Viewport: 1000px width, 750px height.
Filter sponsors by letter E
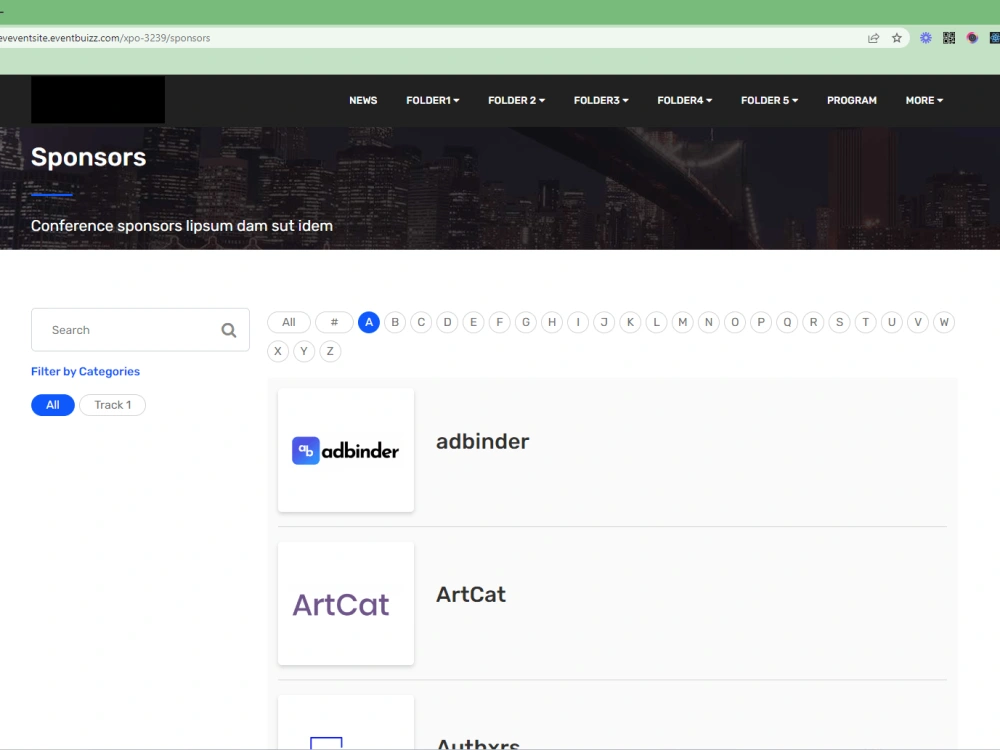click(473, 322)
